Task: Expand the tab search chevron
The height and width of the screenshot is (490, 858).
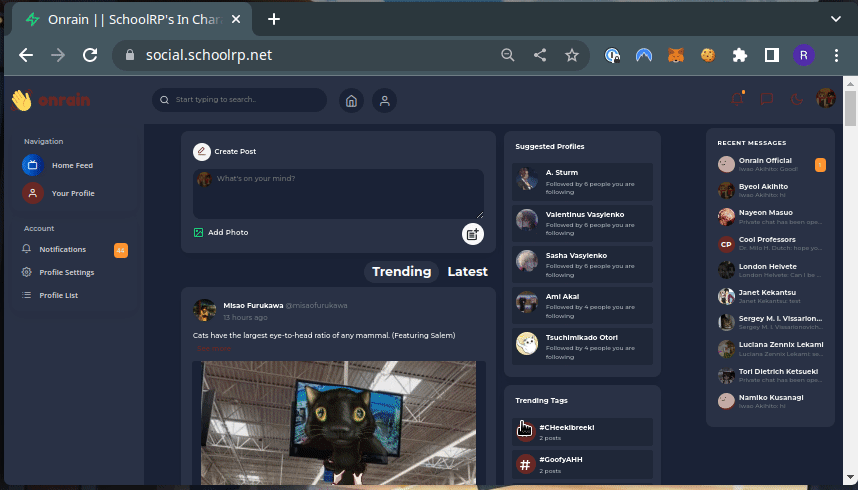Action: (836, 19)
